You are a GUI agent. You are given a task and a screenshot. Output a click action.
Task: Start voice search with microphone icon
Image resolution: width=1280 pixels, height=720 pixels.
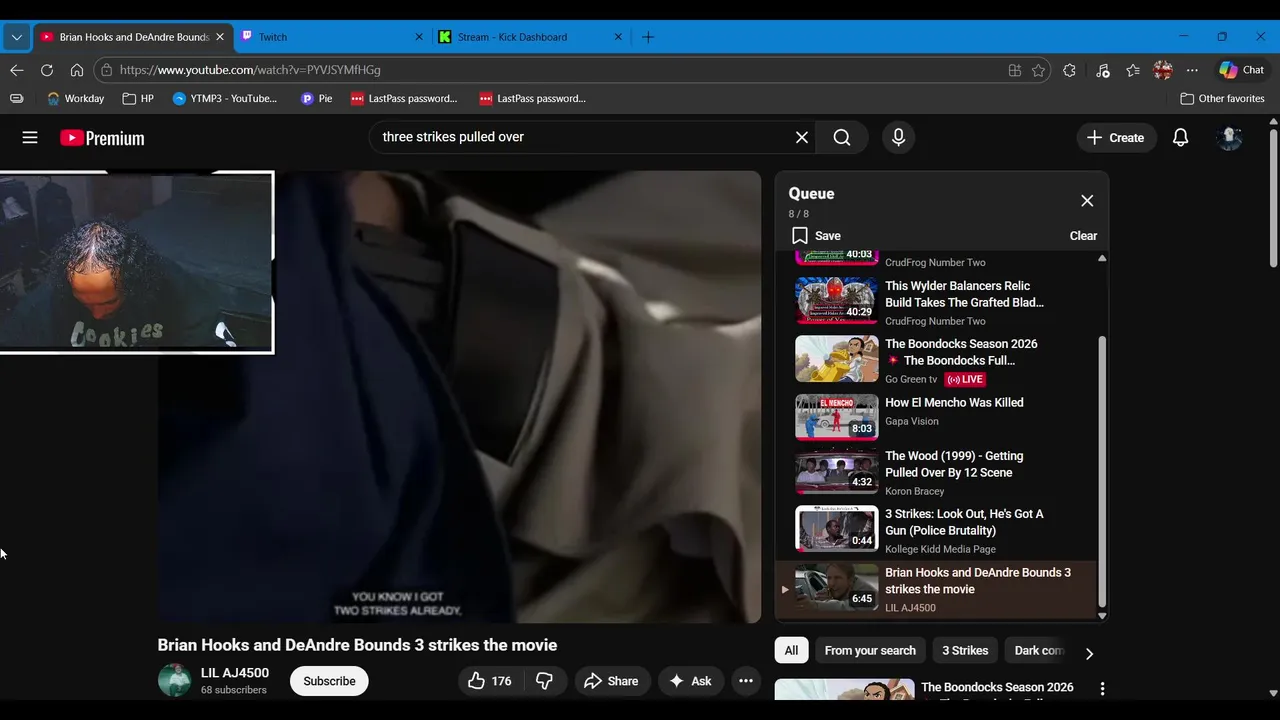[x=898, y=137]
